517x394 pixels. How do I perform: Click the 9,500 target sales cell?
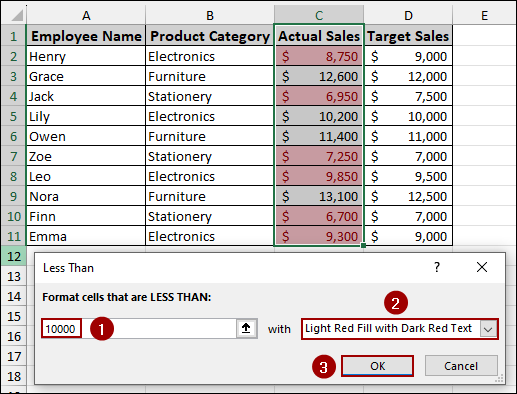pyautogui.click(x=408, y=176)
